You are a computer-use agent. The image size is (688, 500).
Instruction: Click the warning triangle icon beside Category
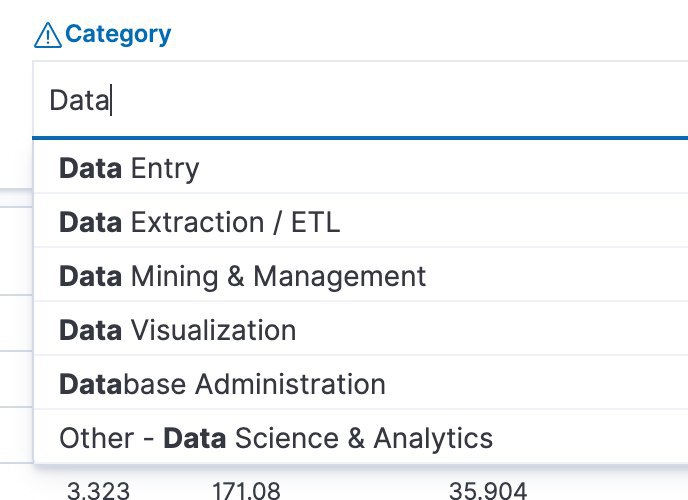pos(48,35)
